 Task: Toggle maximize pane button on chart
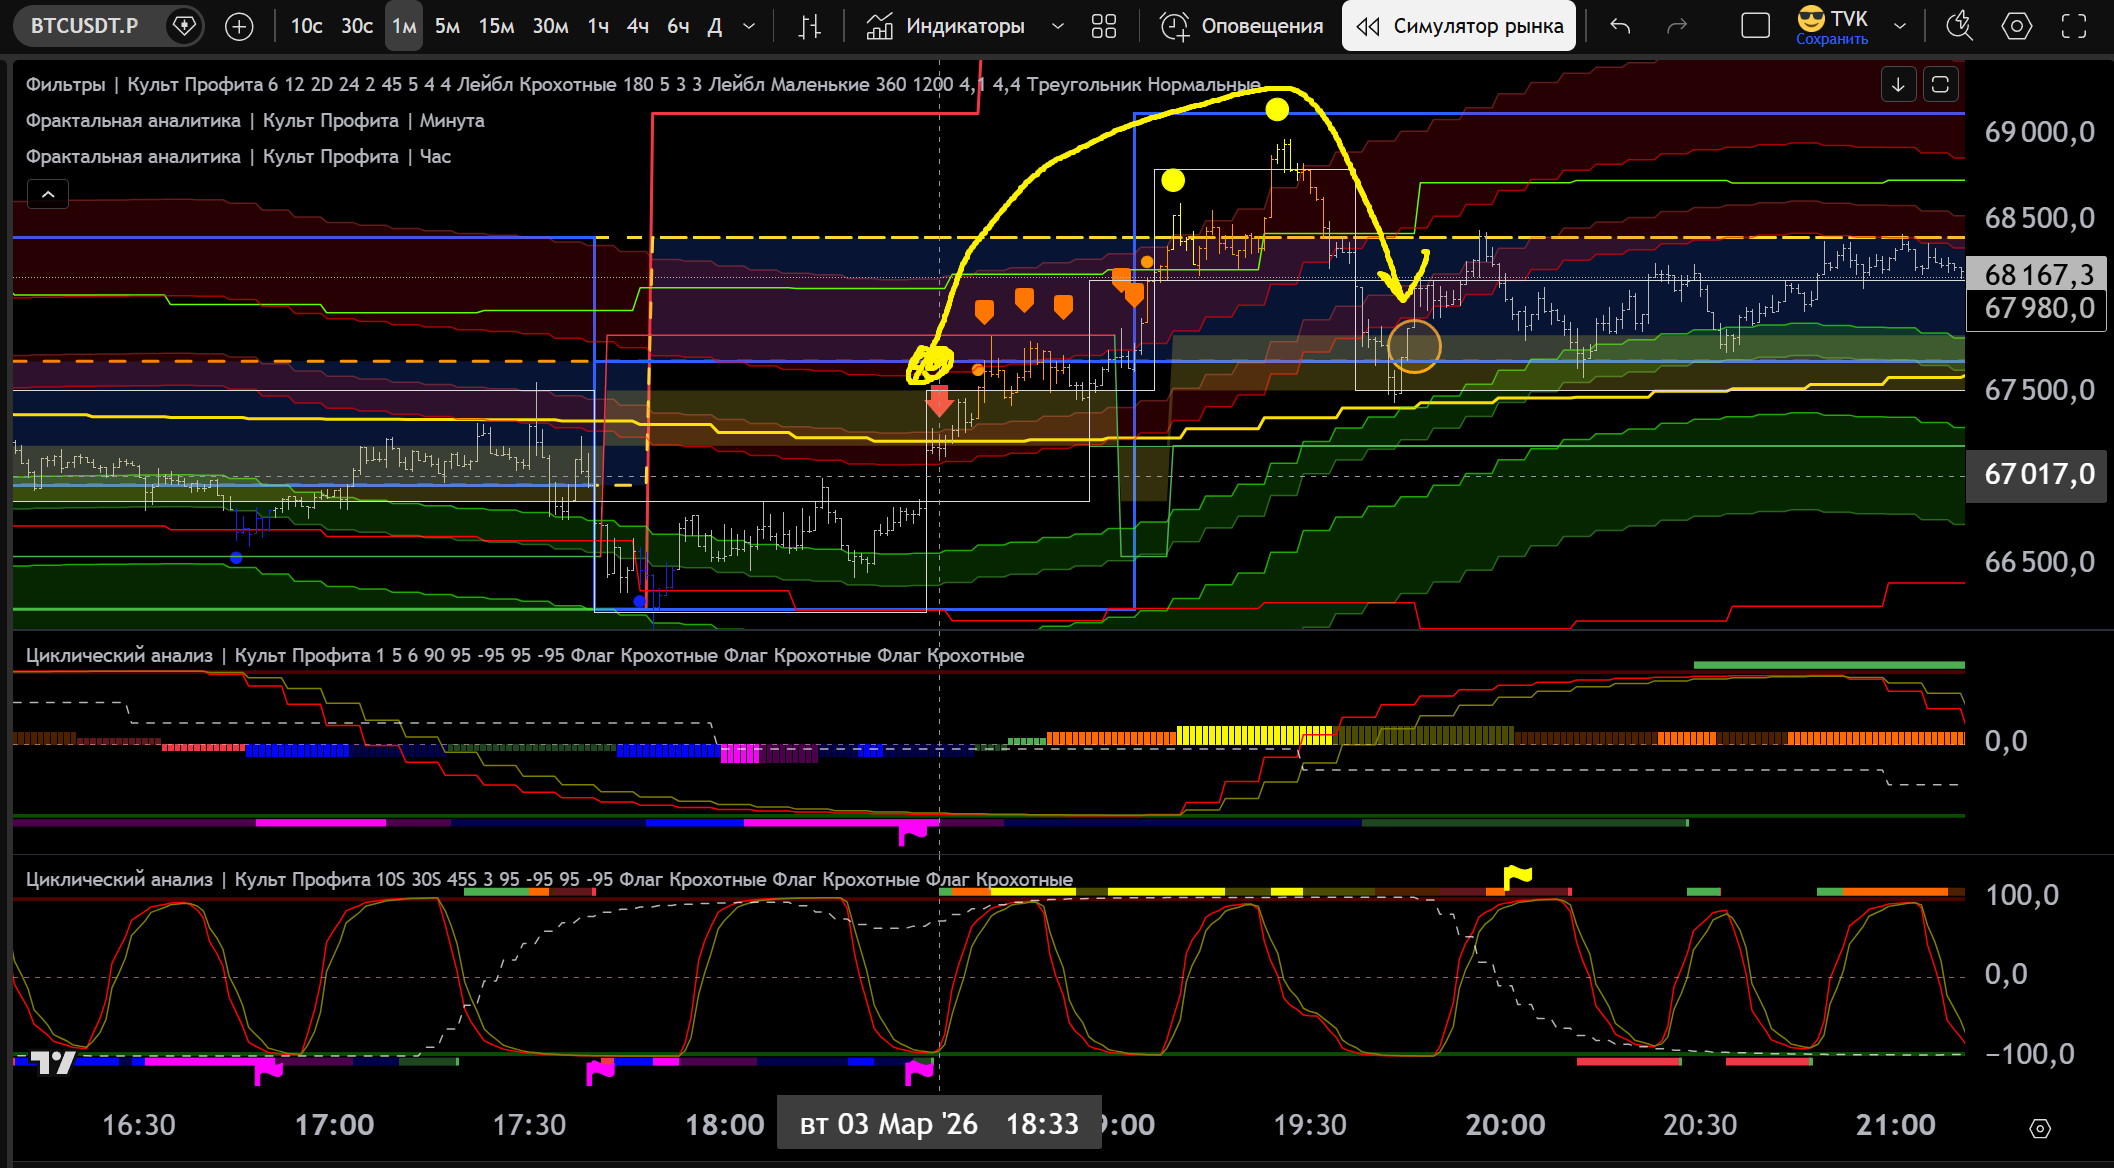1940,85
